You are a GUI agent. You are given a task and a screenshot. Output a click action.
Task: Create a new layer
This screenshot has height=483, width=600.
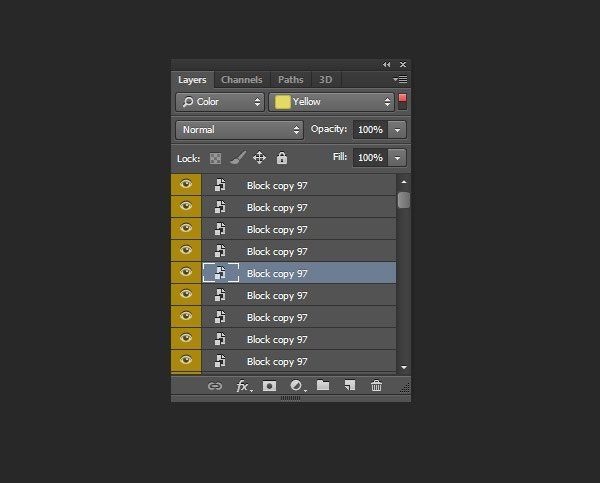(350, 385)
